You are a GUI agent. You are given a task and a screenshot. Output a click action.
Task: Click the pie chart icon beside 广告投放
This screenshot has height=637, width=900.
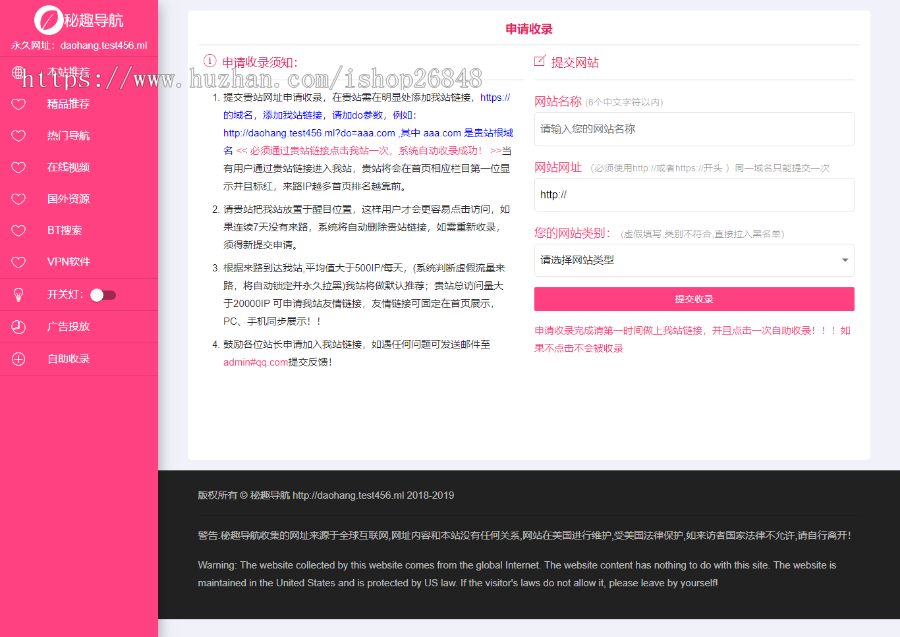coord(18,327)
